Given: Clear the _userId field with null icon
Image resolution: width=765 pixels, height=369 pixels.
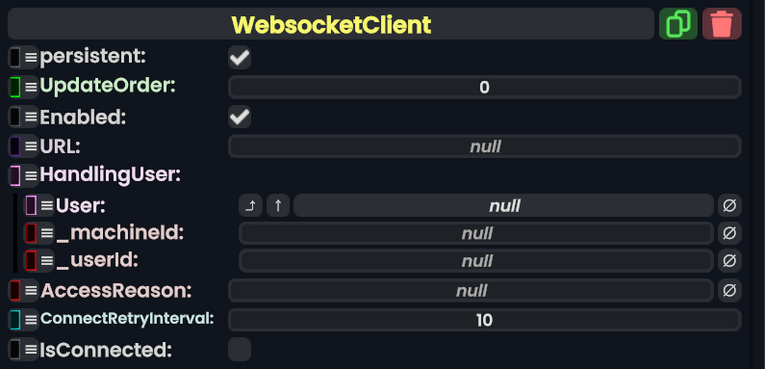Looking at the screenshot, I should (x=729, y=261).
